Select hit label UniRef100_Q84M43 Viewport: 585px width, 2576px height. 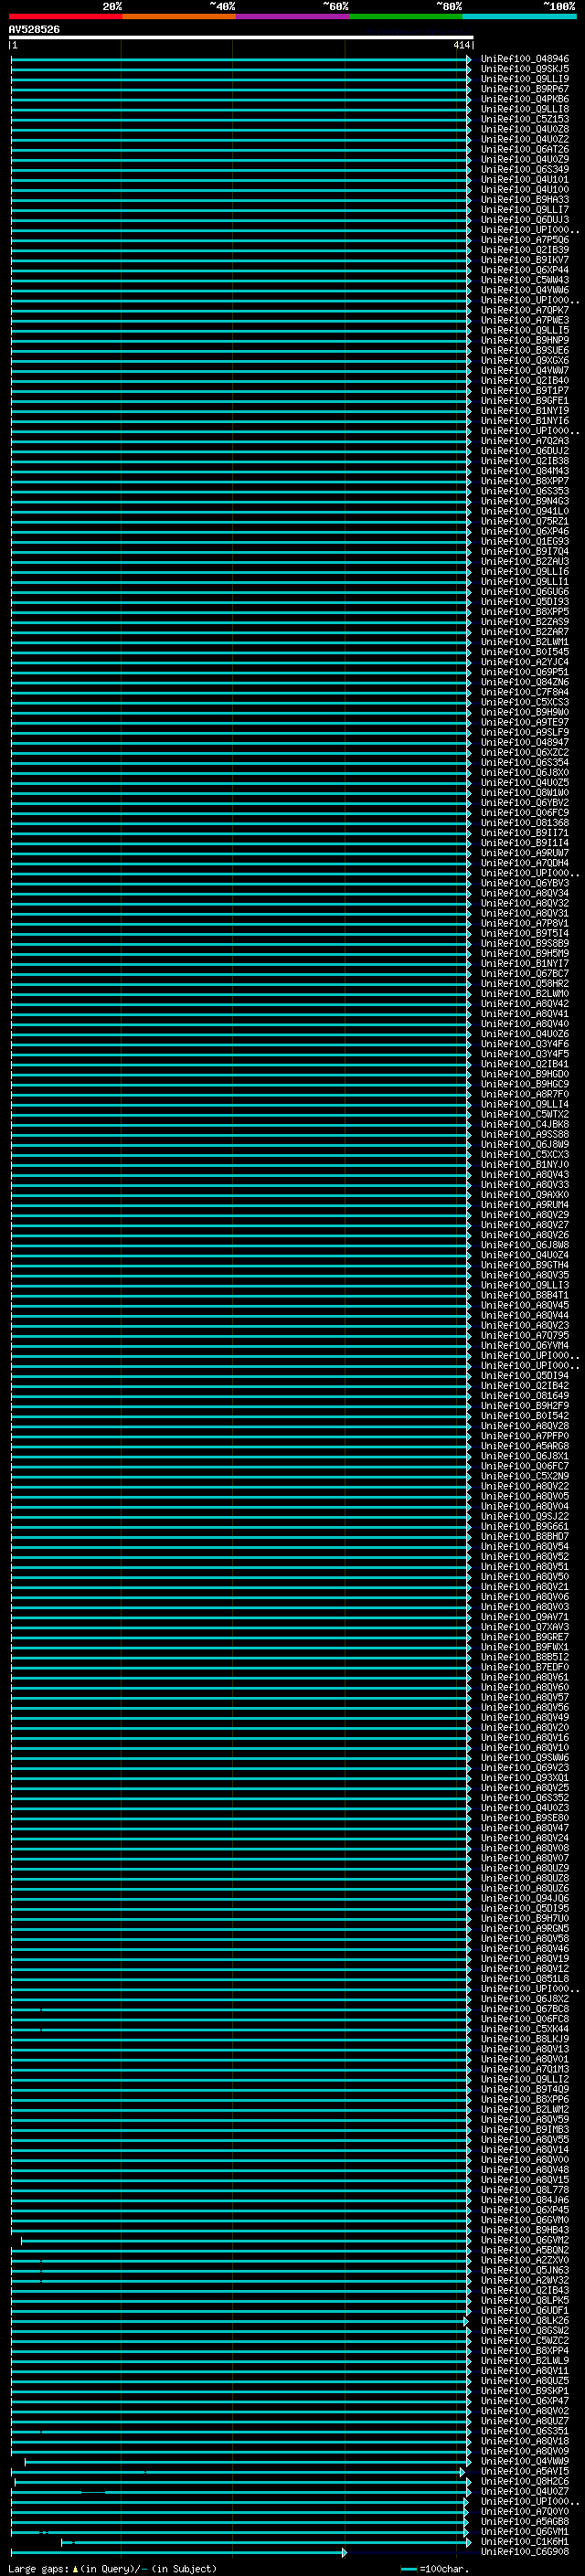(x=525, y=471)
